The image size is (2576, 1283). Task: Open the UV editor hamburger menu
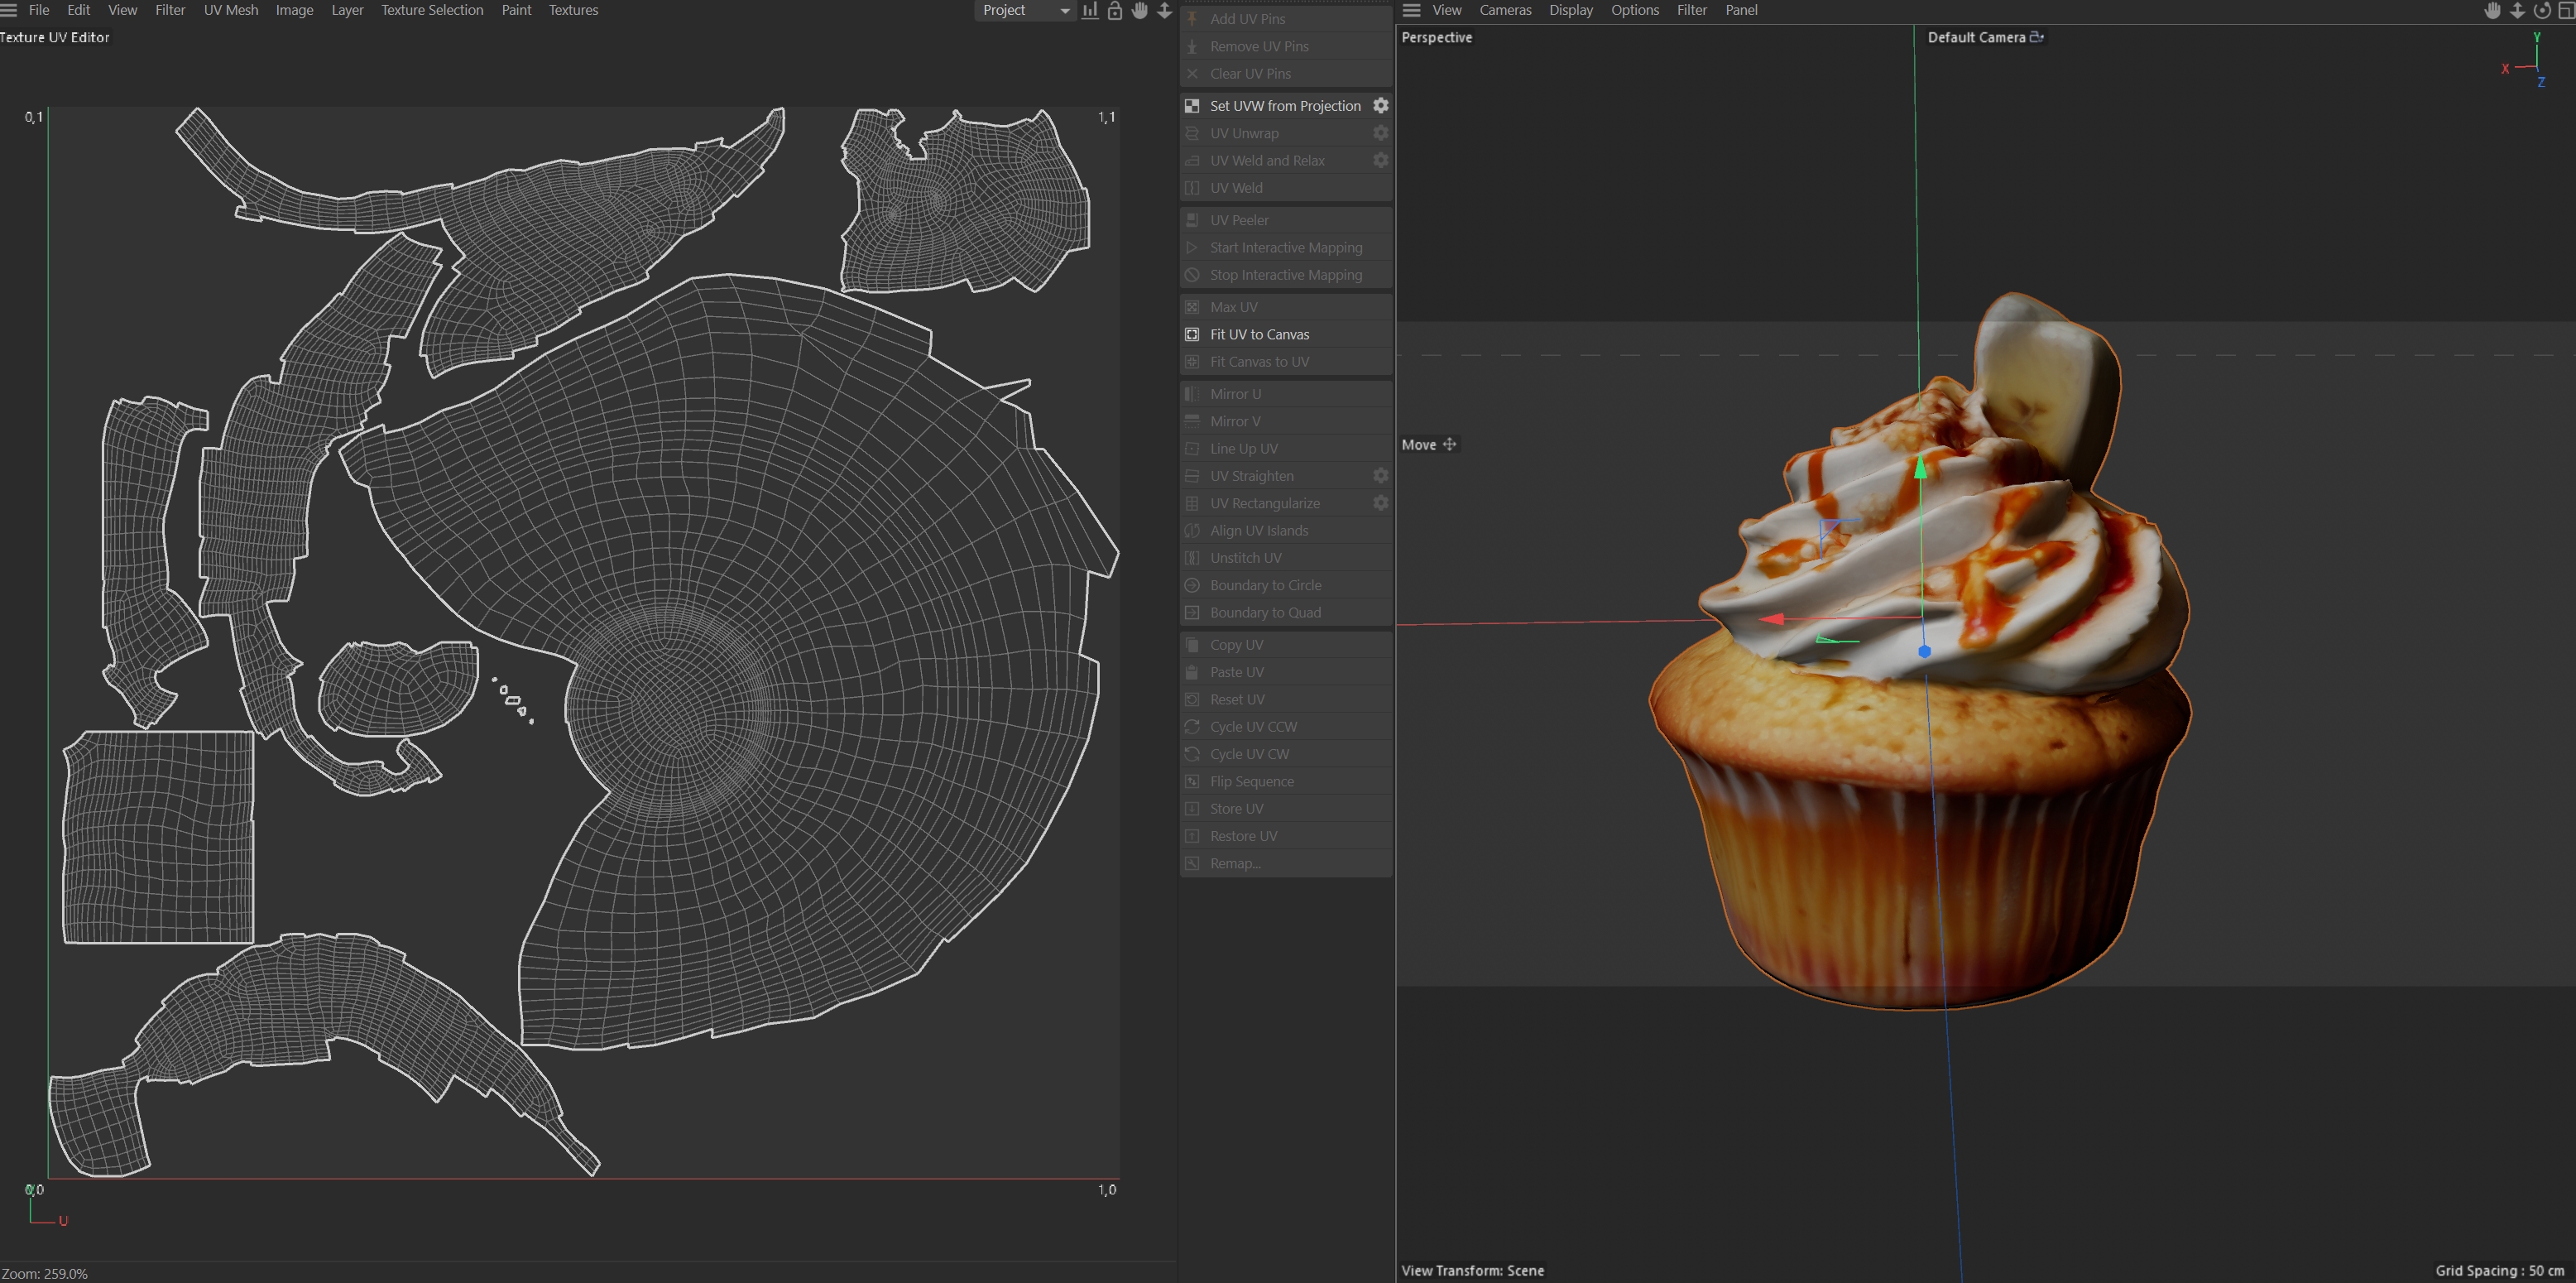pyautogui.click(x=9, y=10)
